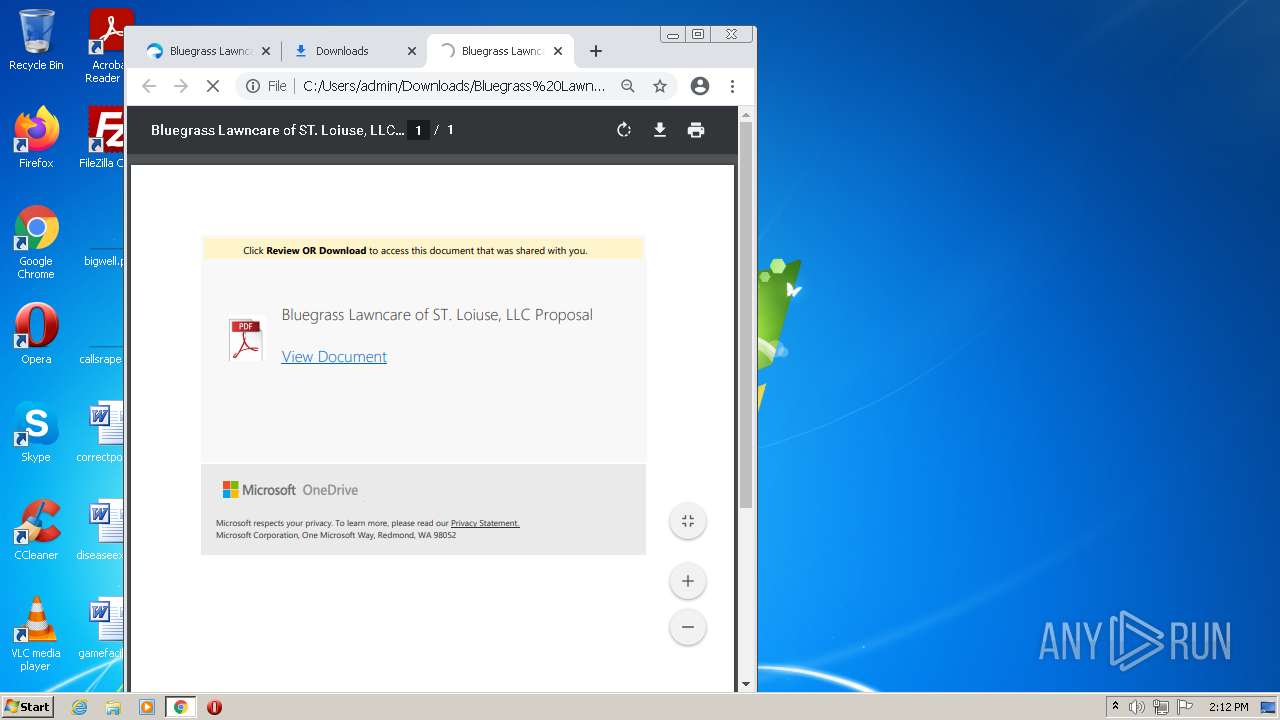
Task: Close the active Bluegrass Lawncare tab
Action: coord(558,51)
